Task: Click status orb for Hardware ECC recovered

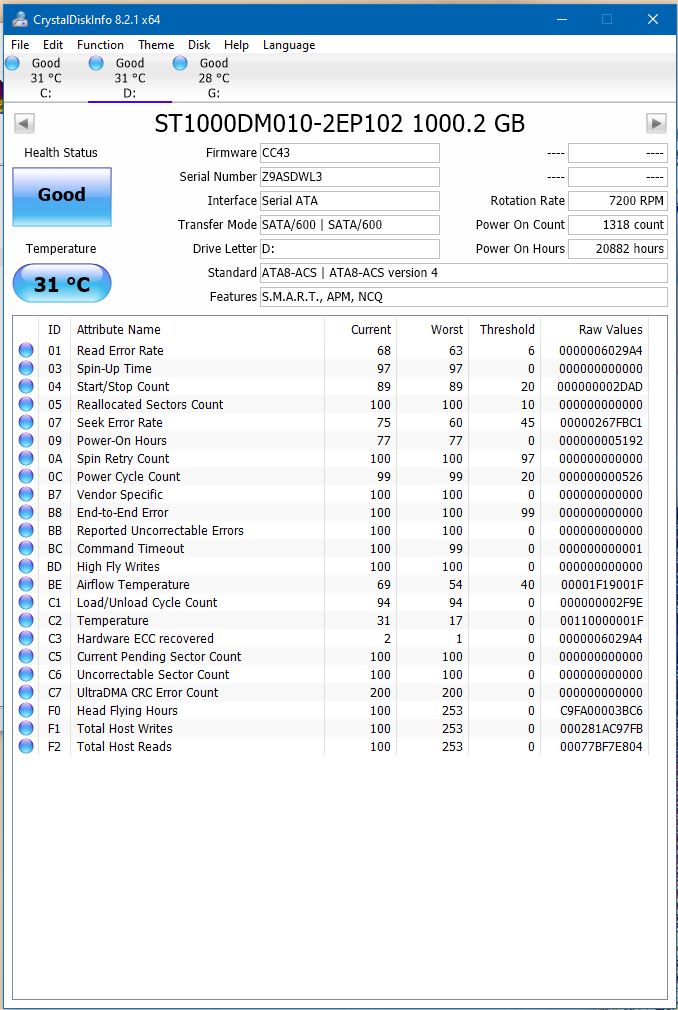Action: click(x=26, y=639)
